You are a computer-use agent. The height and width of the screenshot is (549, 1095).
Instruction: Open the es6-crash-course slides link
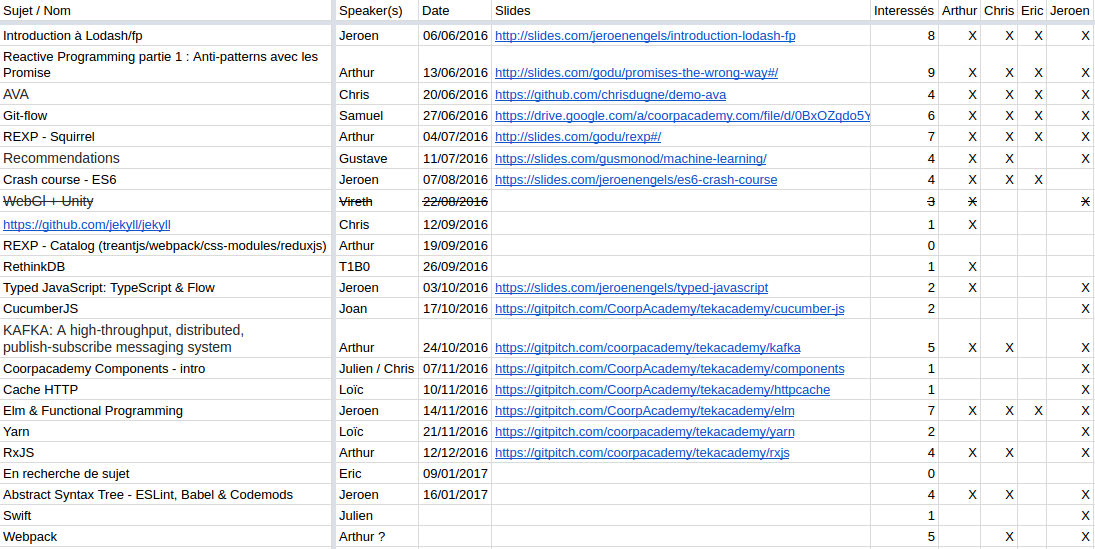click(636, 180)
